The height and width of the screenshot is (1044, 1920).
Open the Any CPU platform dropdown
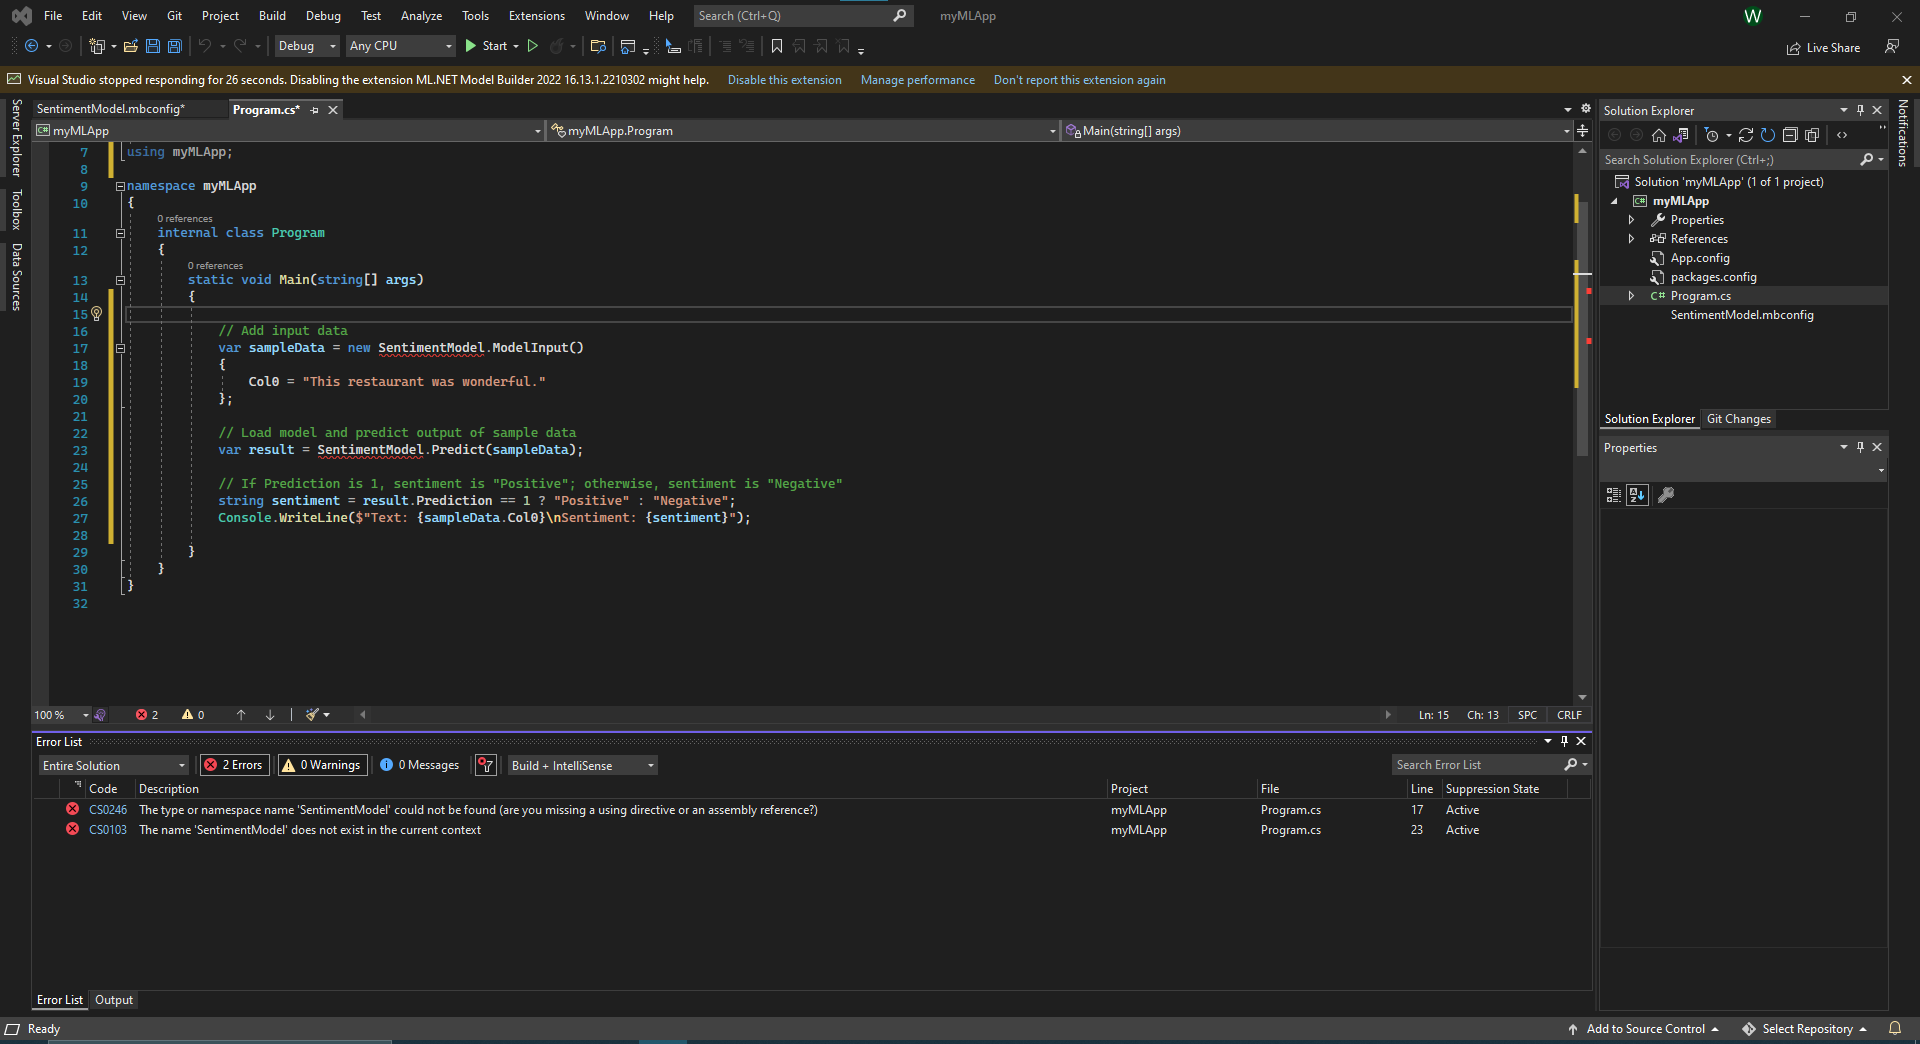click(400, 46)
